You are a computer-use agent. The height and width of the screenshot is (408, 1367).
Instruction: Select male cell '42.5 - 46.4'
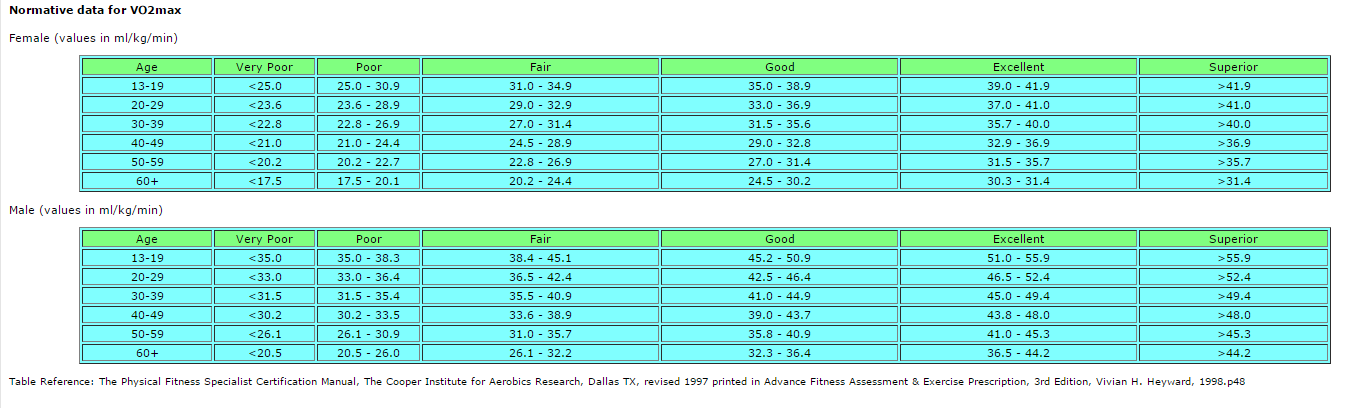point(780,277)
